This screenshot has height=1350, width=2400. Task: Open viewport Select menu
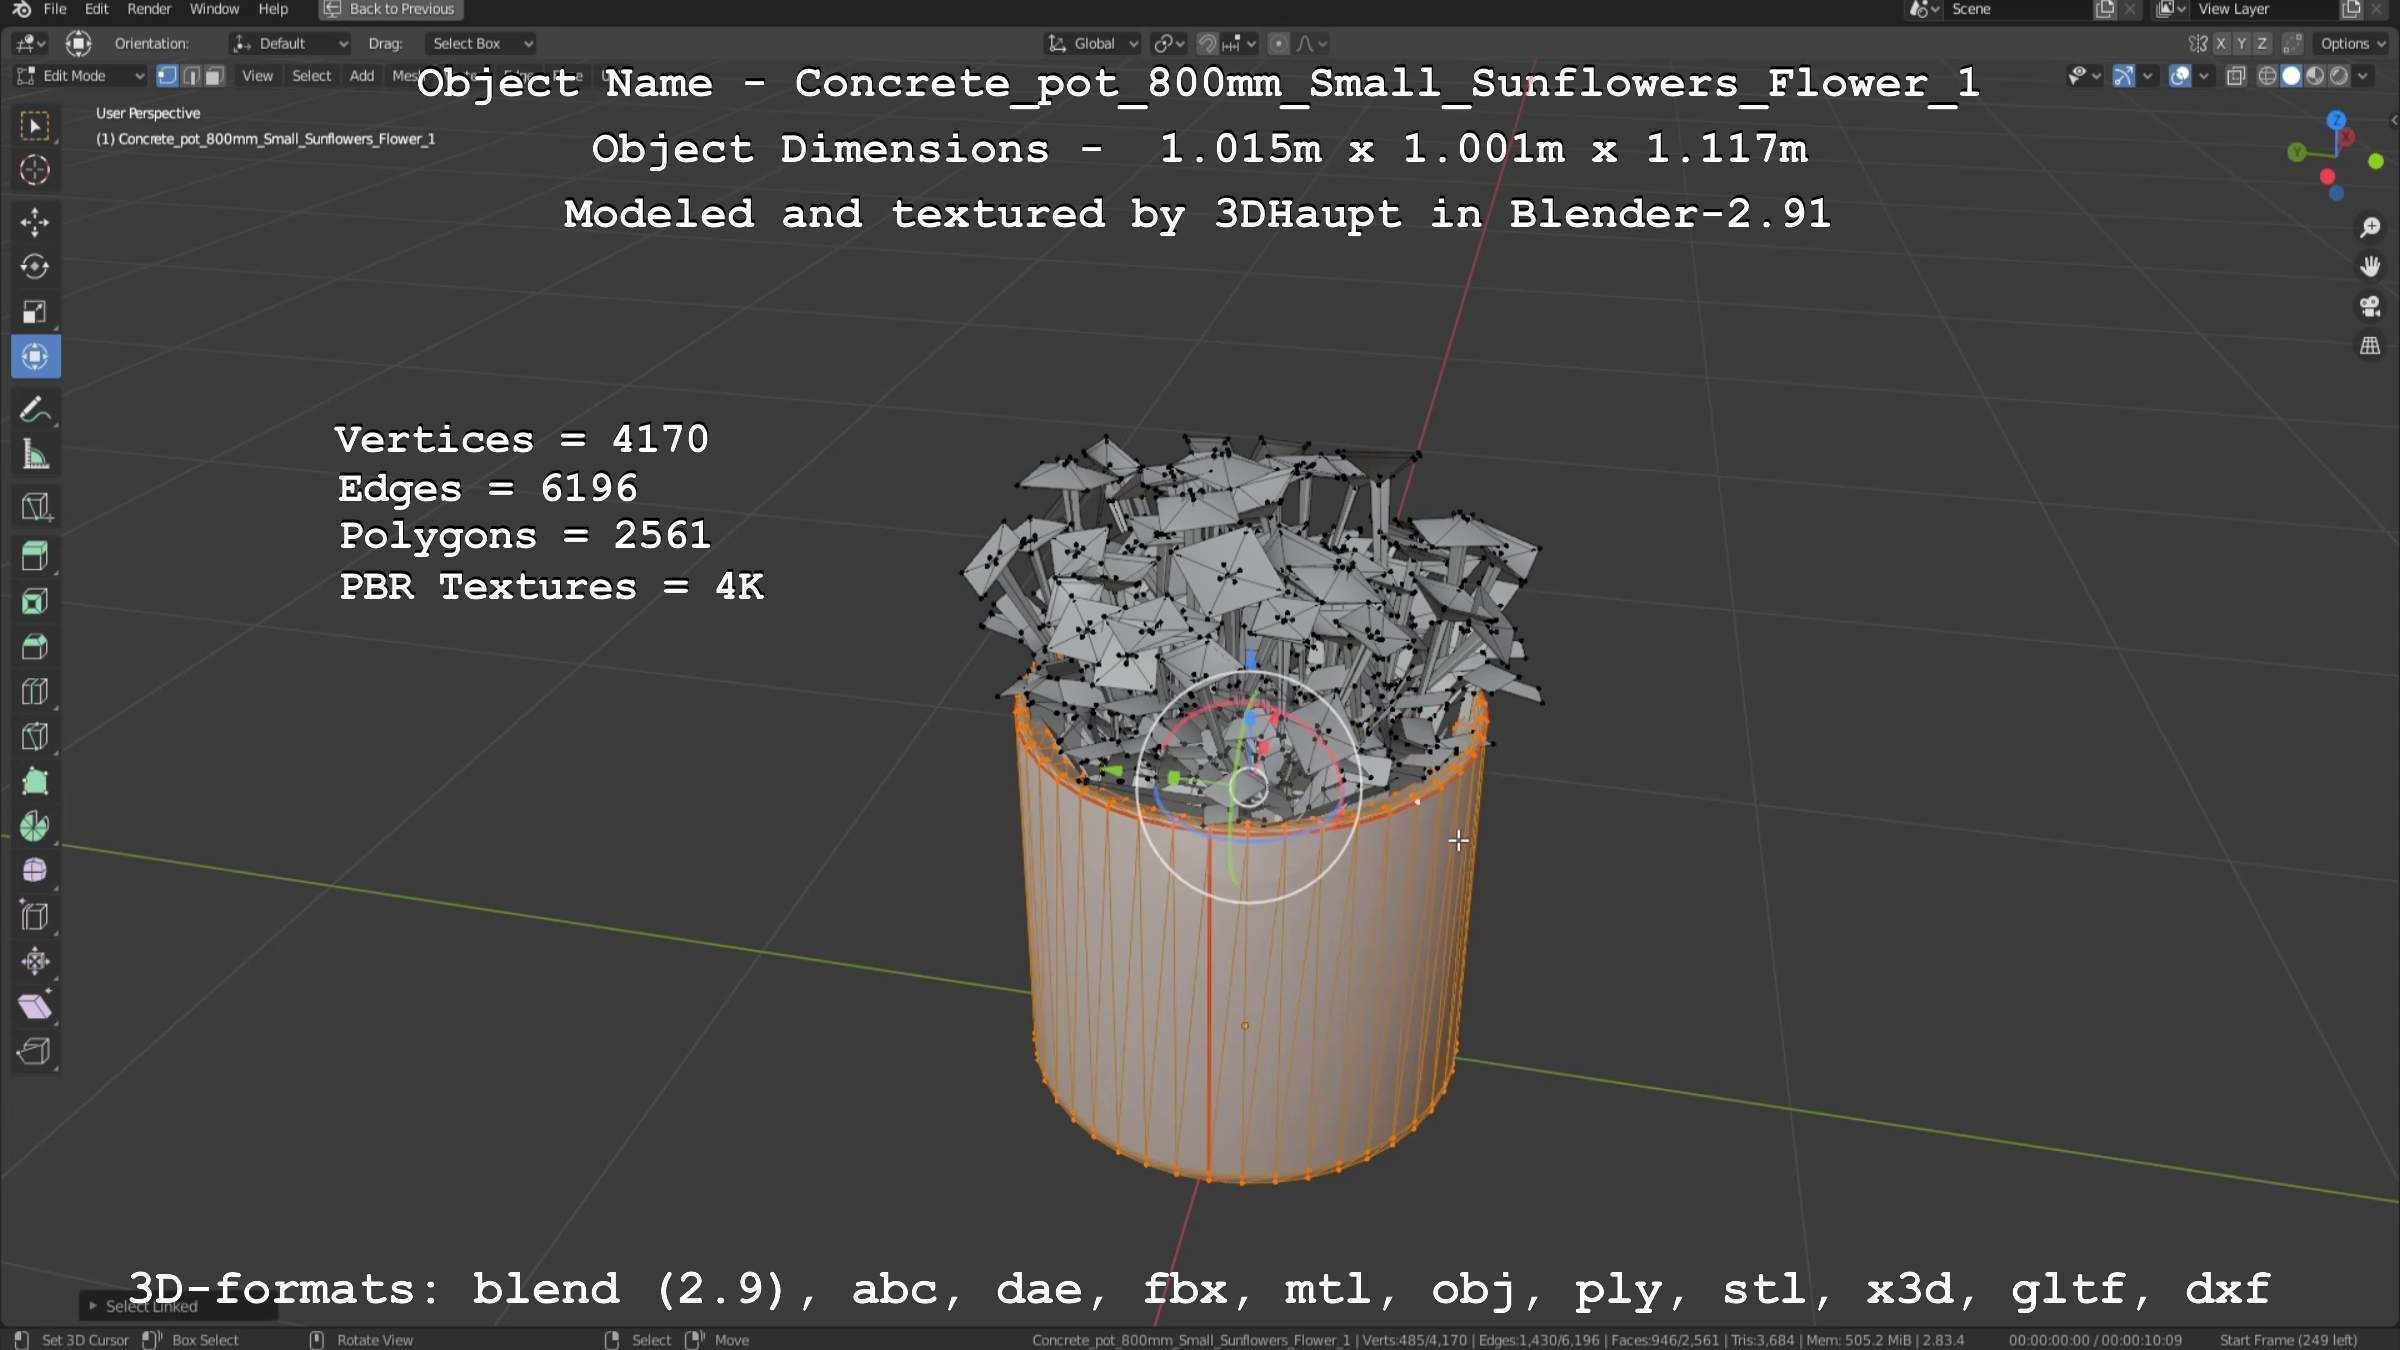tap(311, 76)
